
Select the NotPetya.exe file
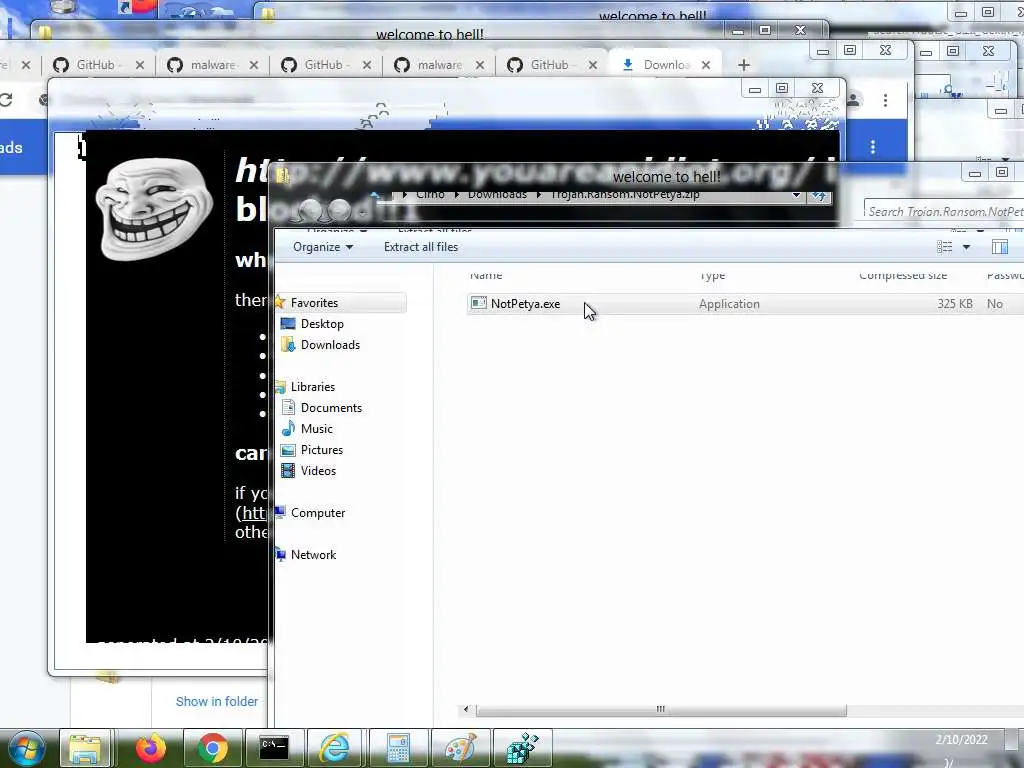[x=525, y=304]
